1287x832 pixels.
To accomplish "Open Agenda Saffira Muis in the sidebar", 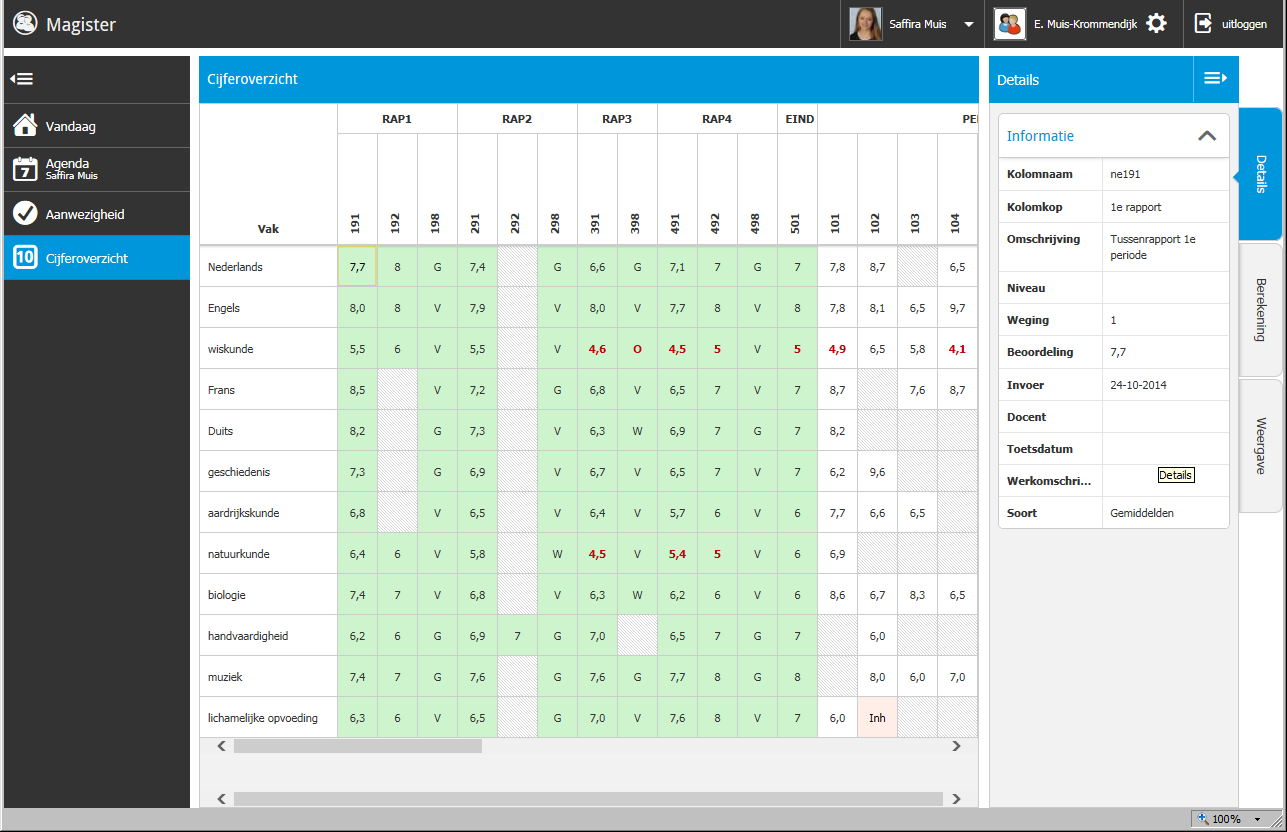I will (96, 169).
